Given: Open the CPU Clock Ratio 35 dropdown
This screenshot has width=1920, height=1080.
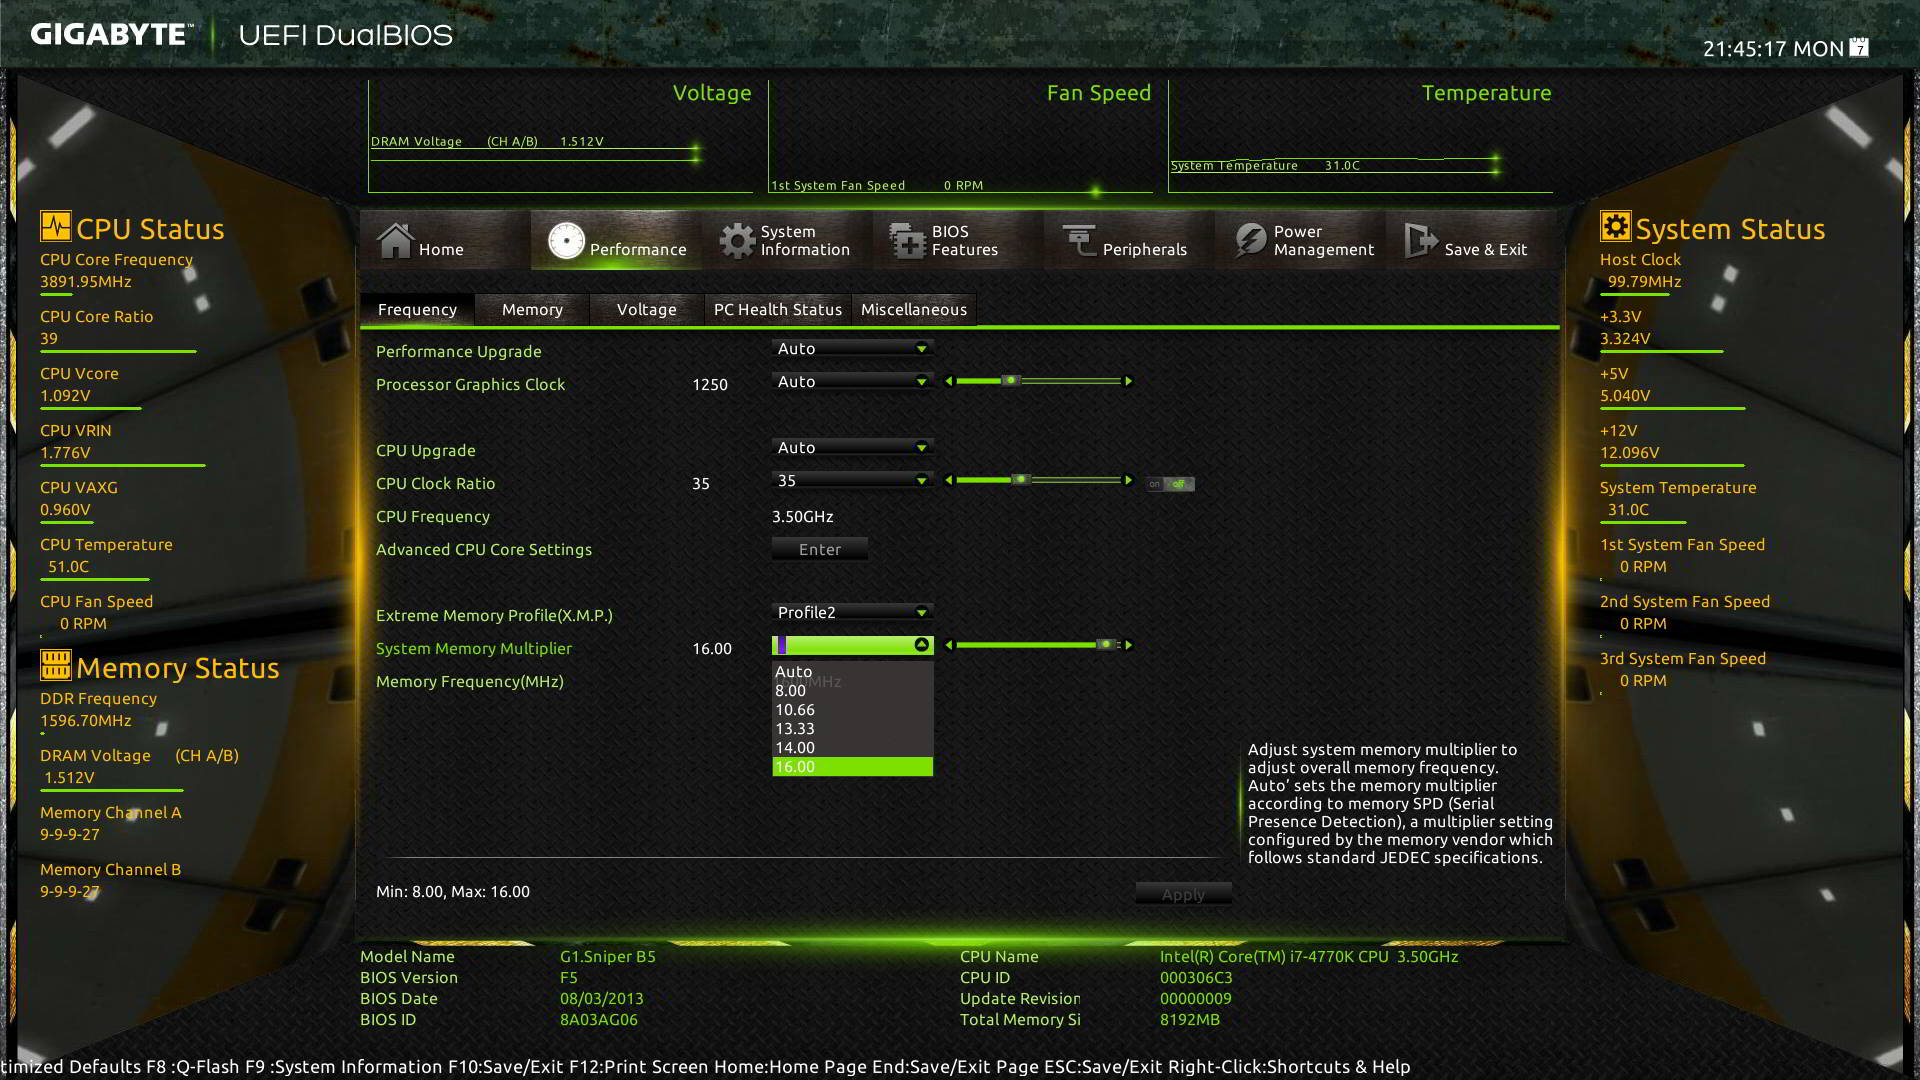Looking at the screenshot, I should coord(853,480).
